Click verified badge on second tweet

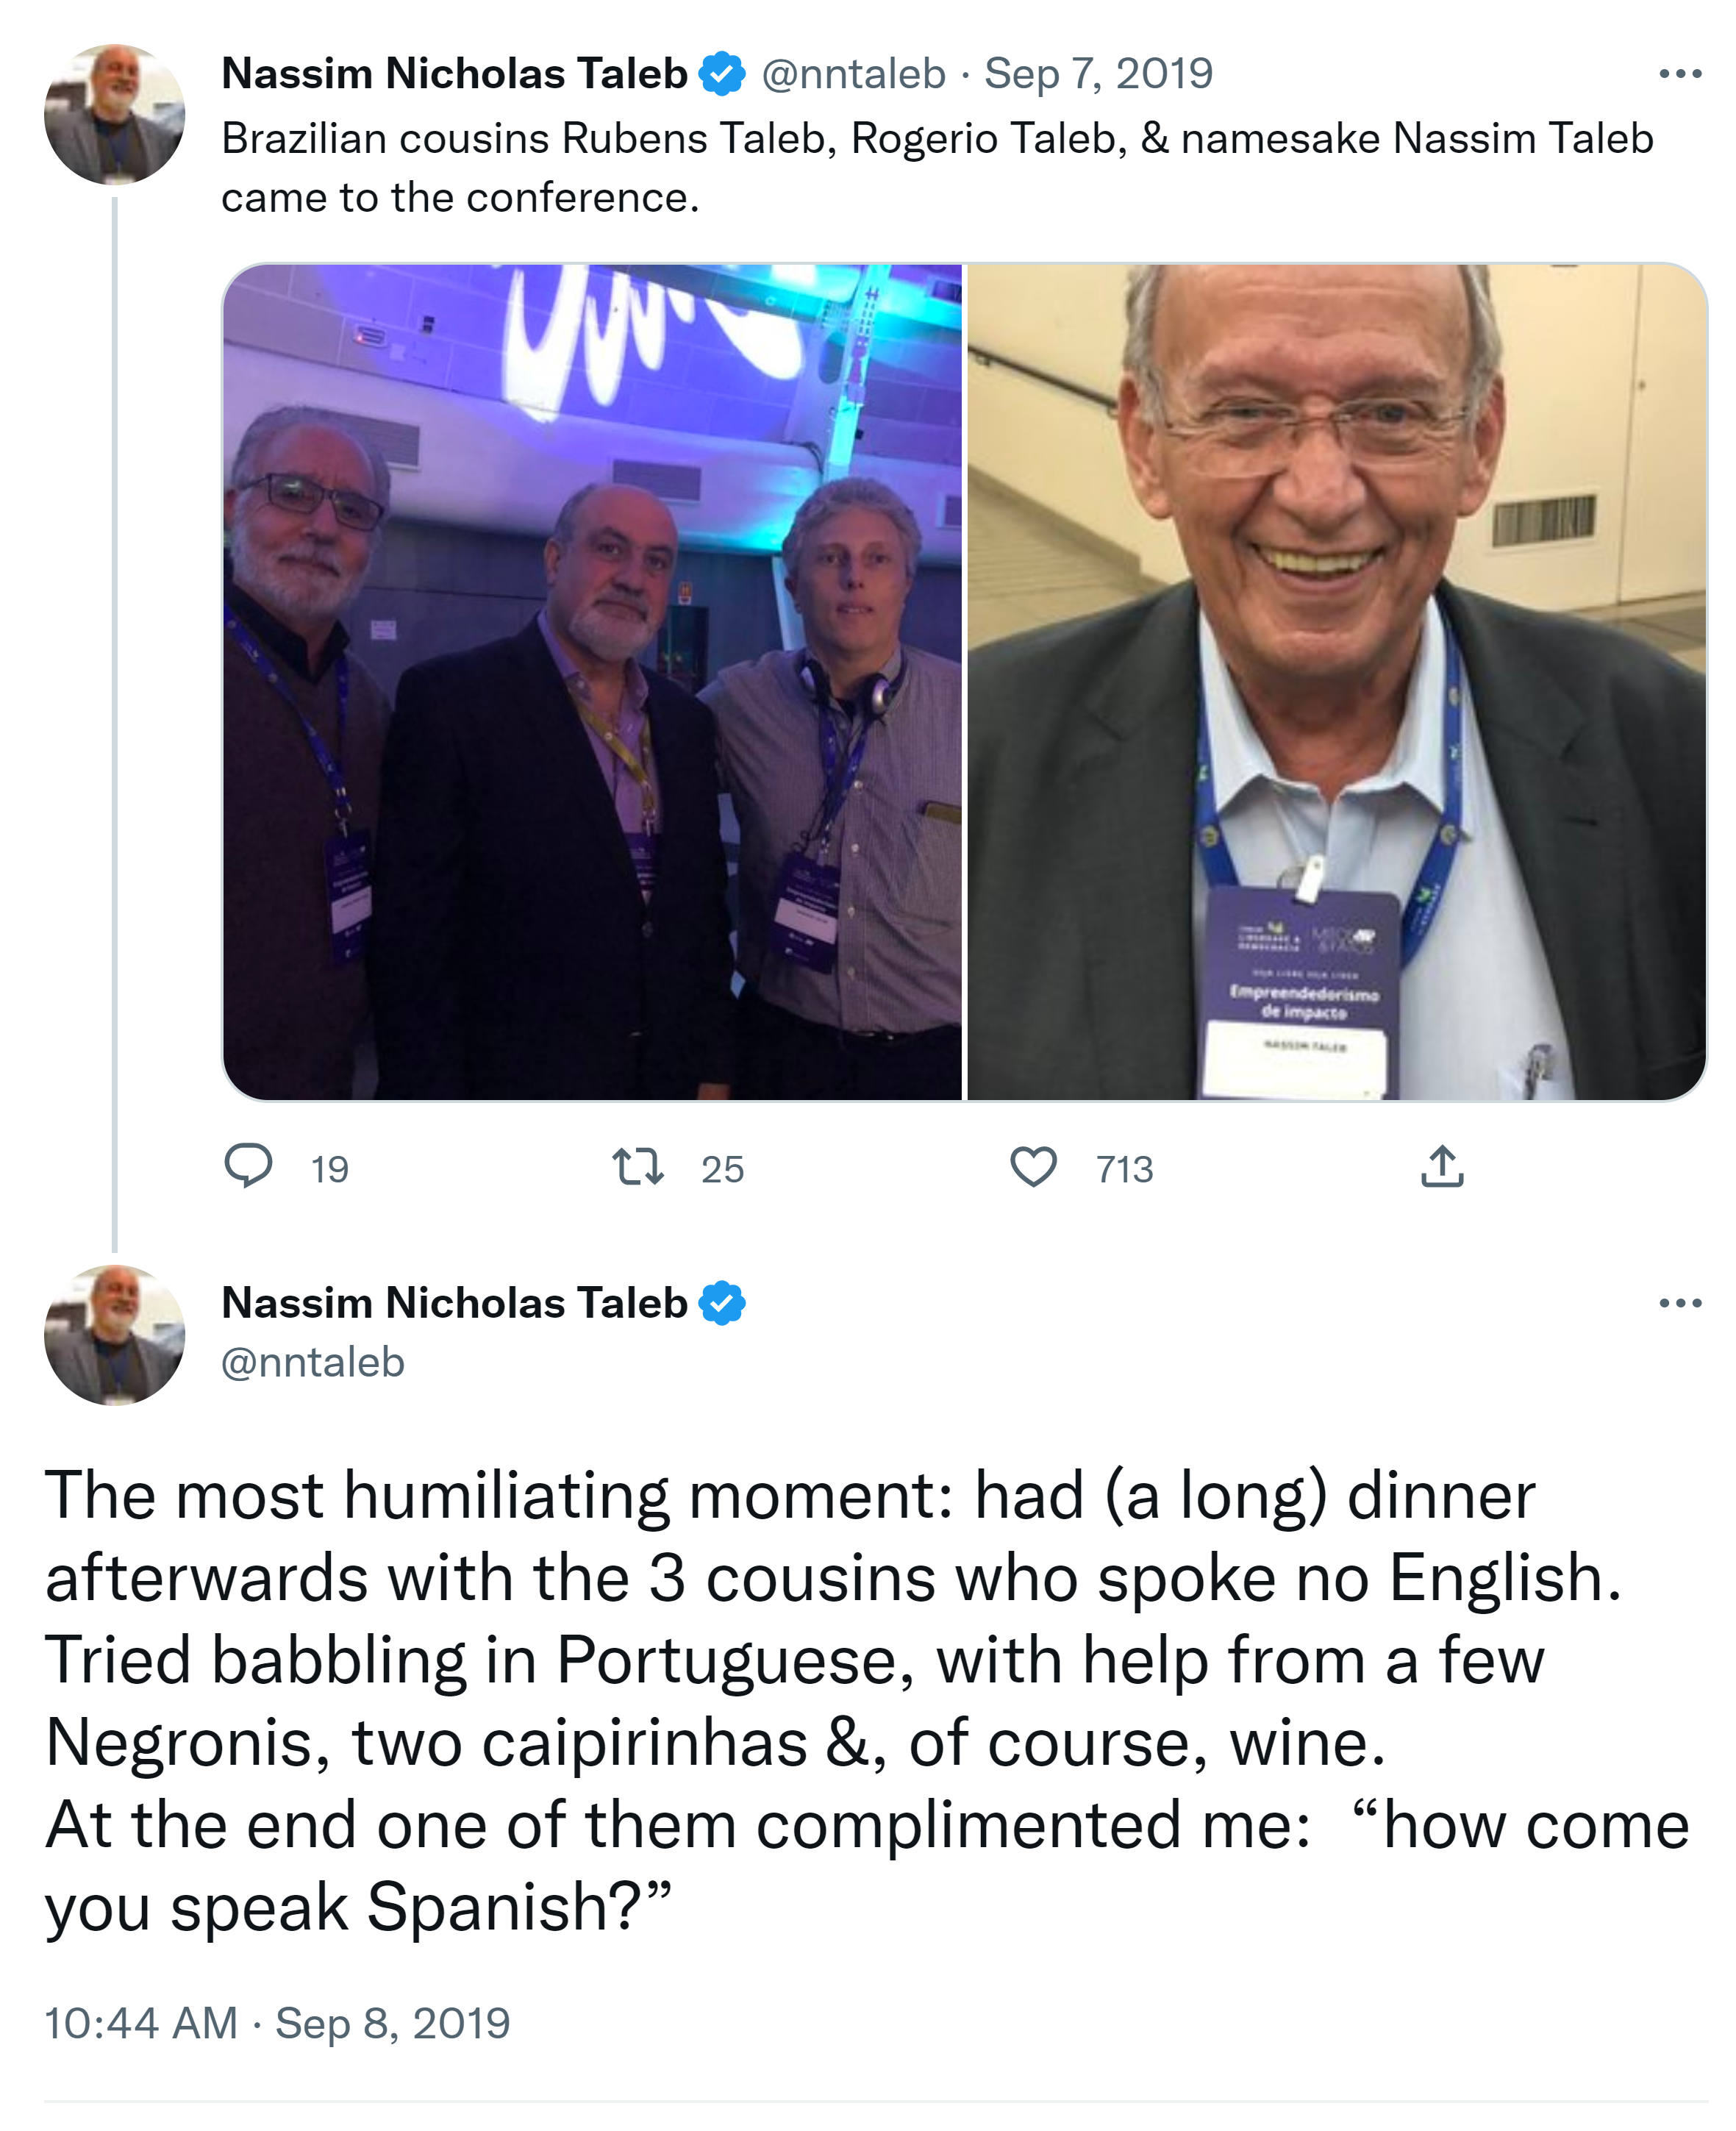coord(722,1303)
